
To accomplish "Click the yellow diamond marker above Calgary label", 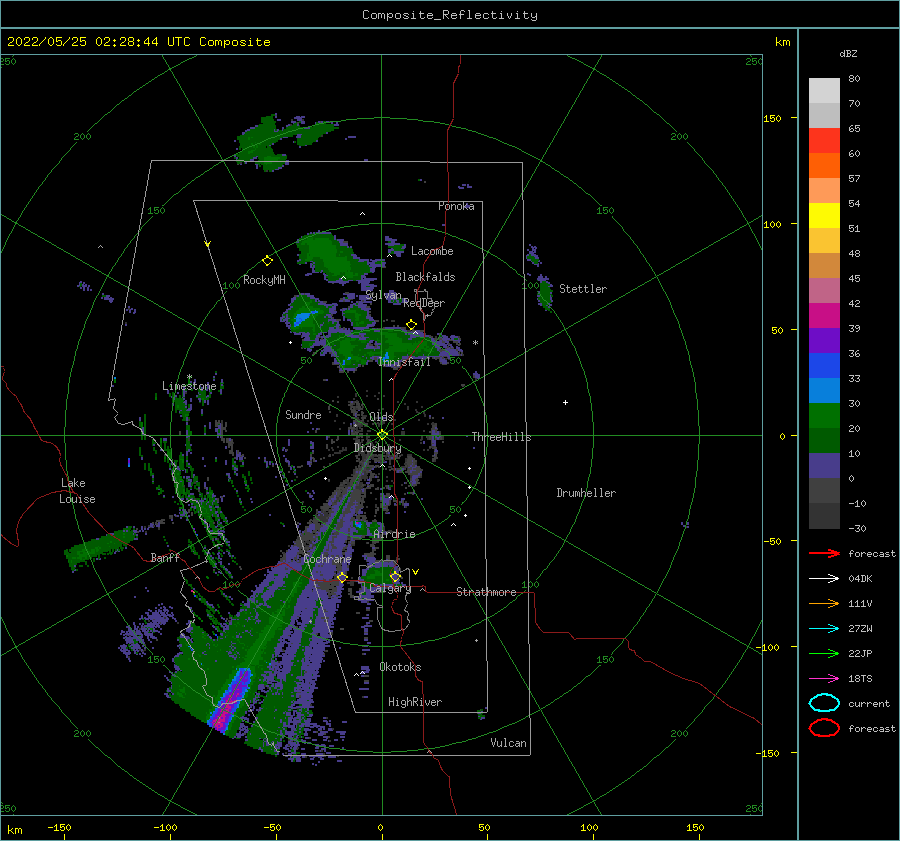I will pyautogui.click(x=395, y=576).
